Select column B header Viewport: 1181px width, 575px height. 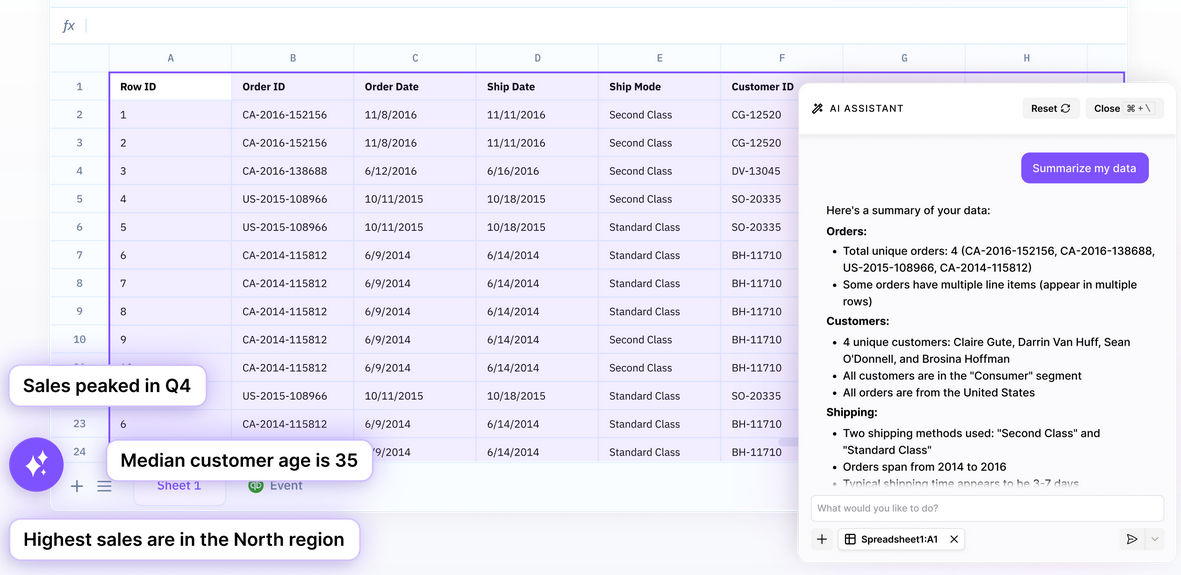pos(292,58)
